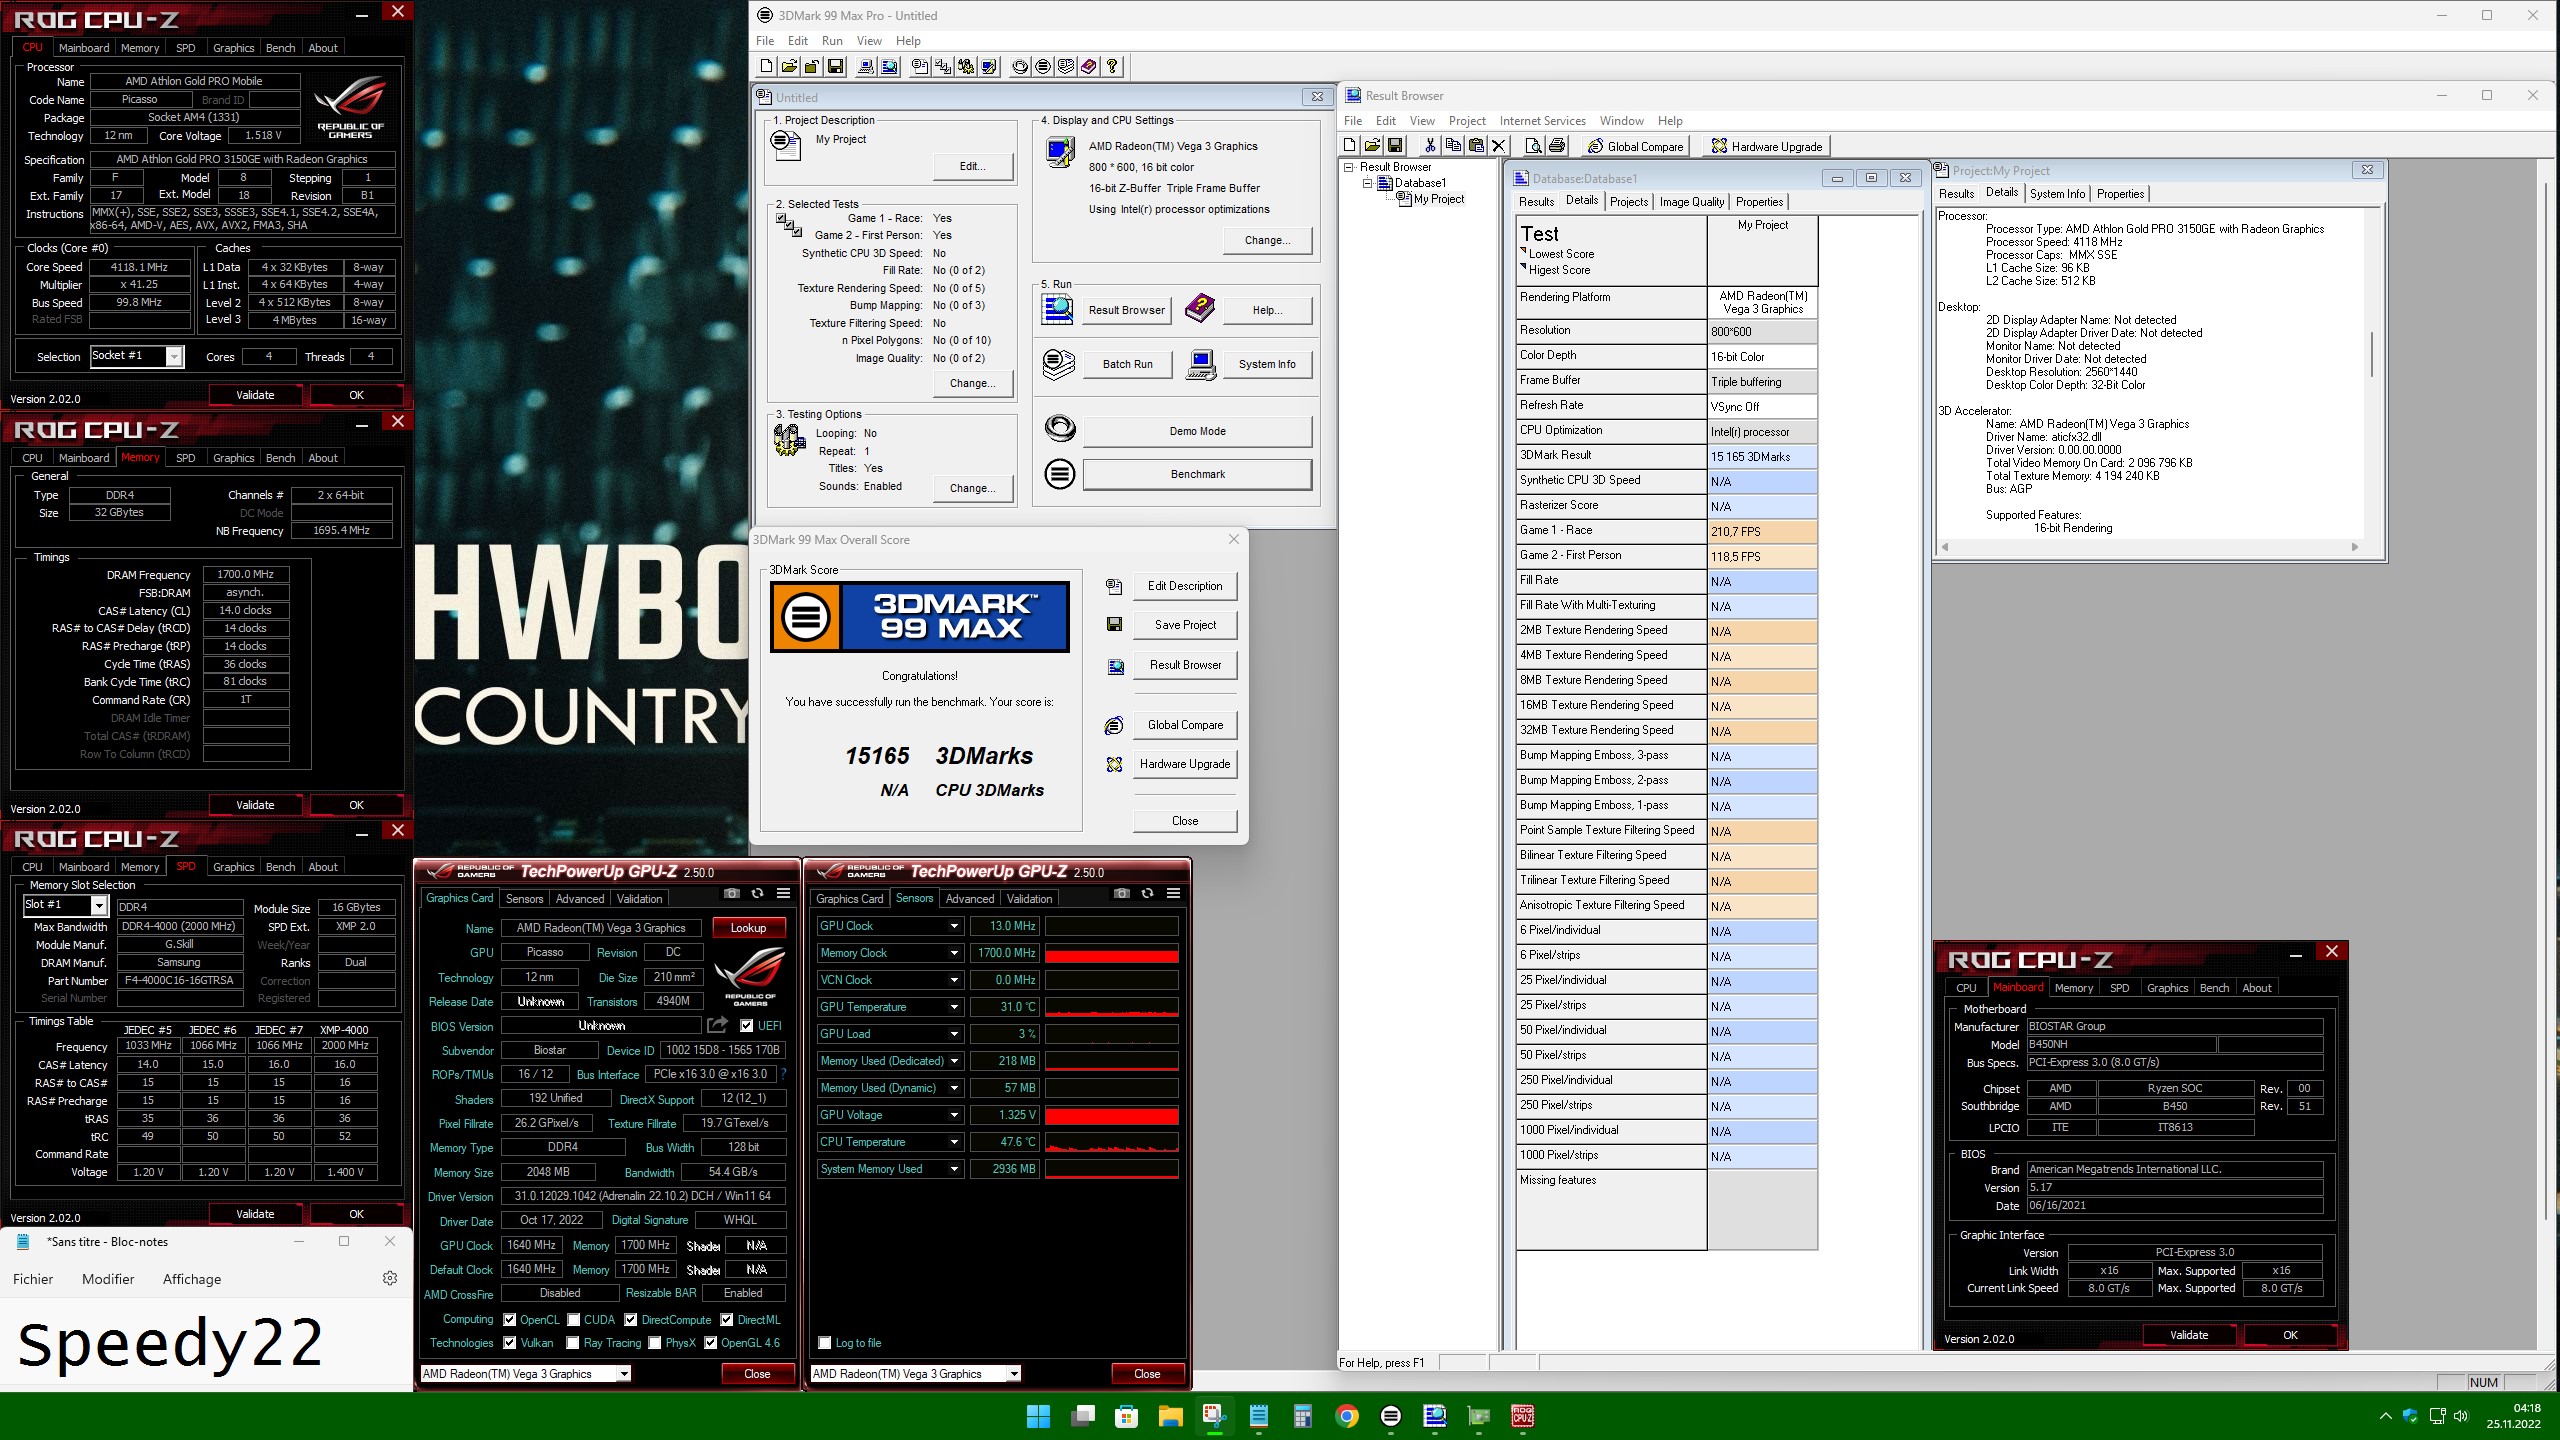Click the System Info computer icon in 3DMark toolbar
This screenshot has height=1440, width=2560.
(x=866, y=67)
